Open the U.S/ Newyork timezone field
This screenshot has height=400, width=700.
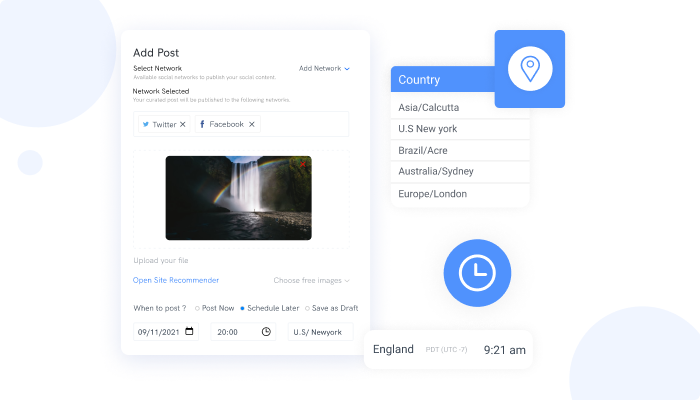pyautogui.click(x=321, y=332)
